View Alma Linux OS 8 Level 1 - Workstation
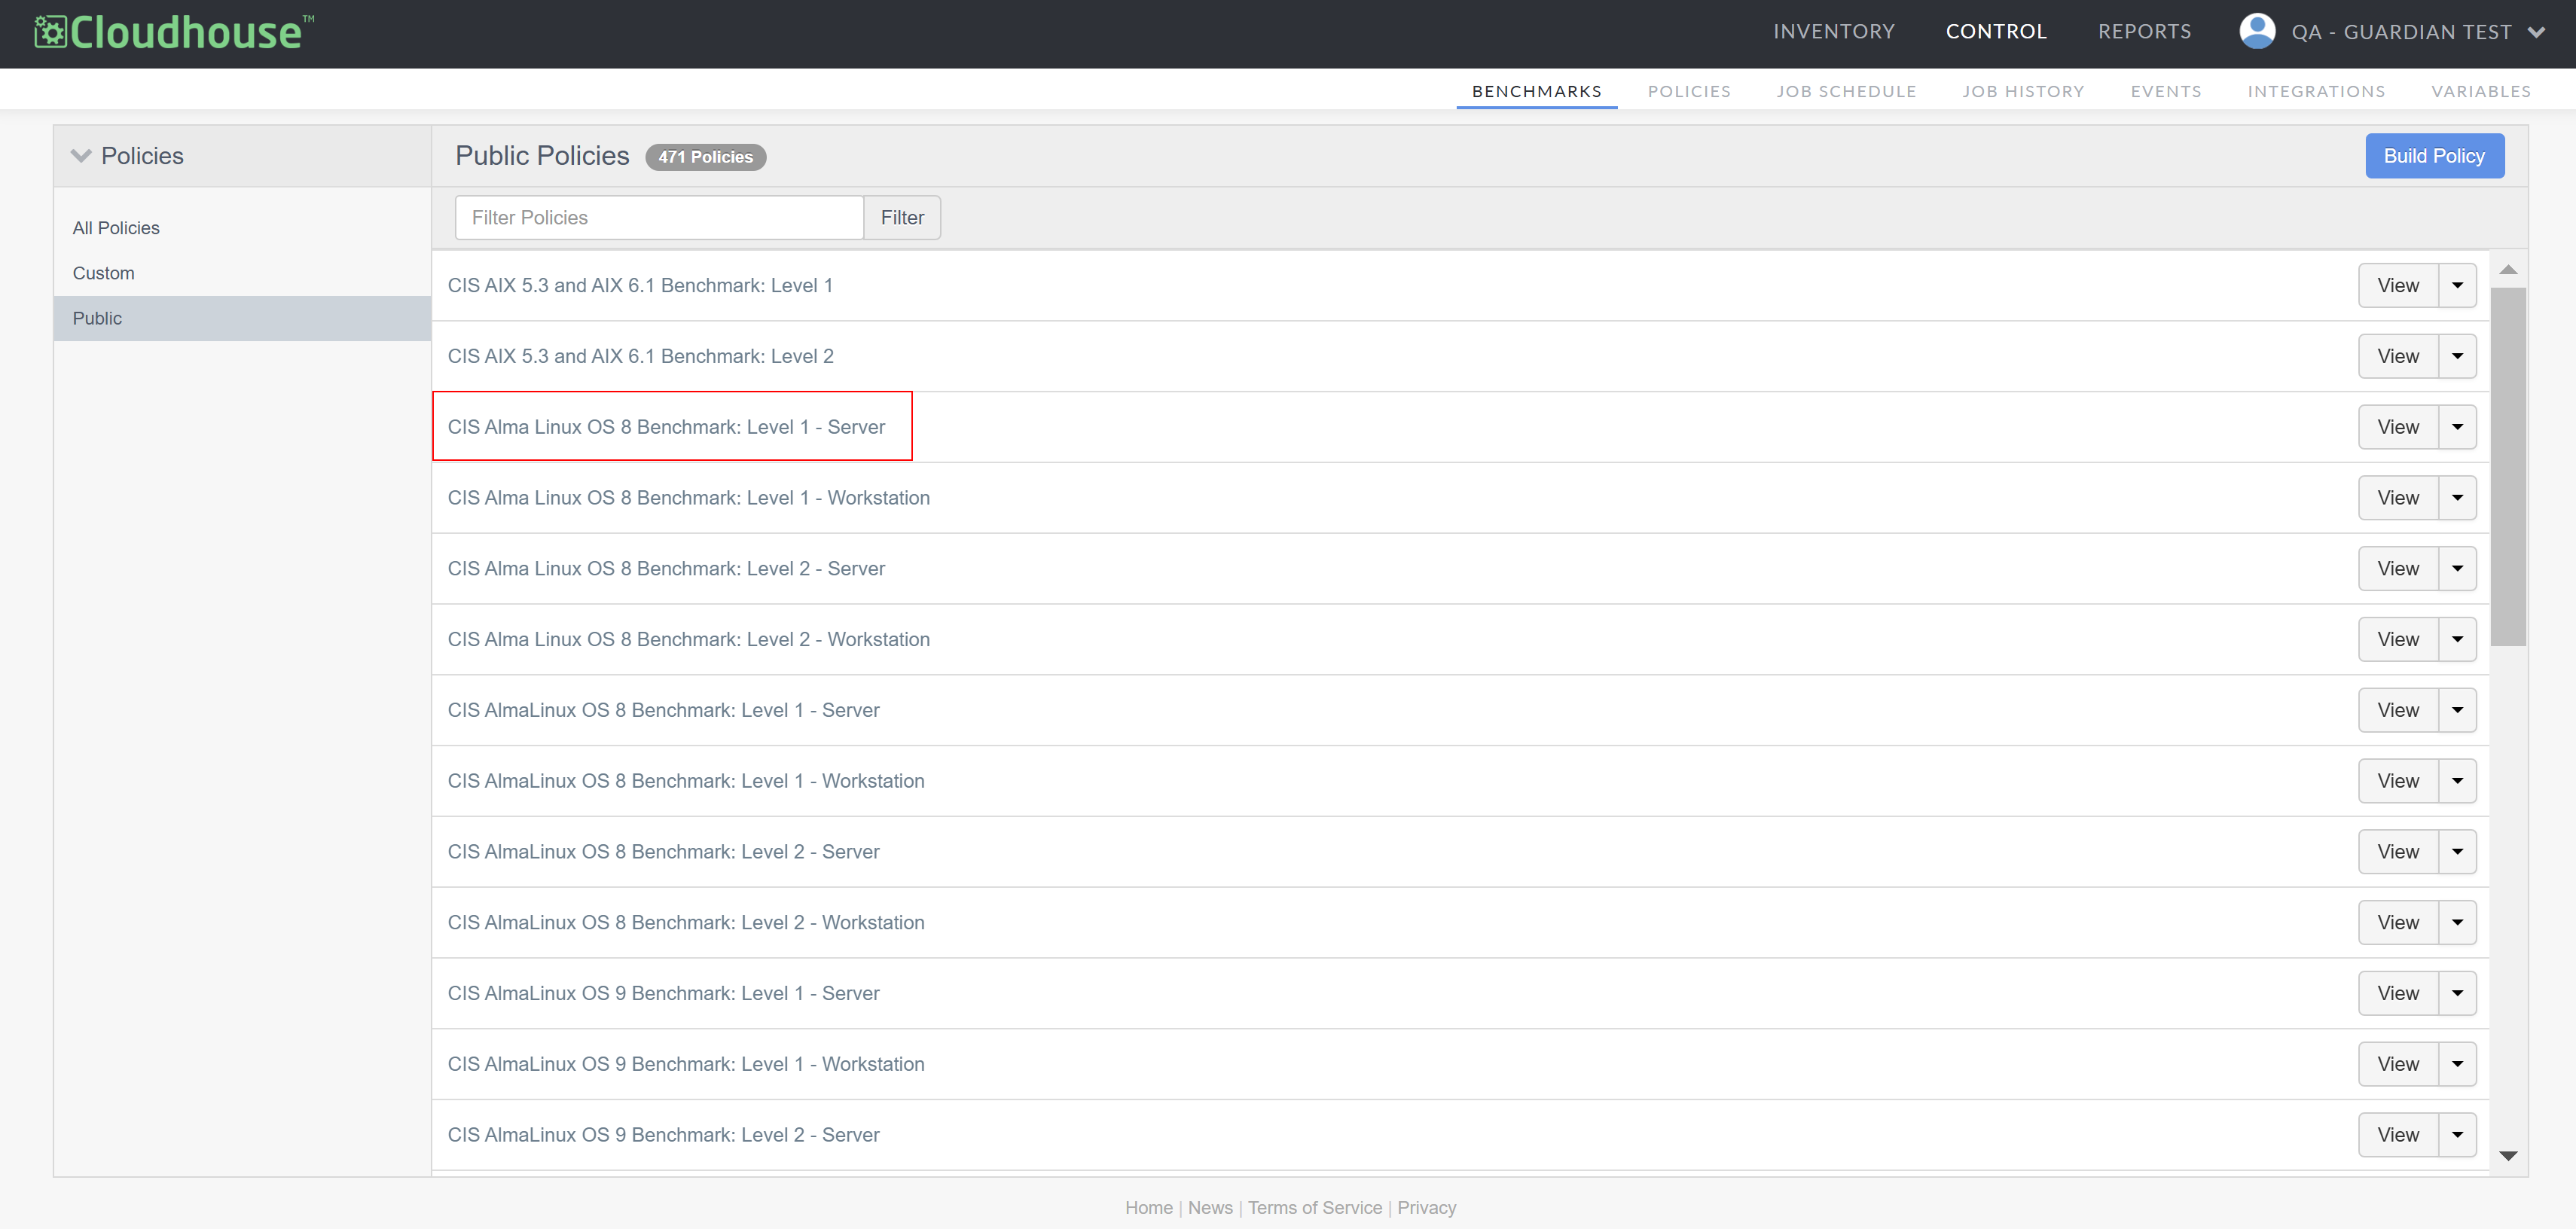This screenshot has height=1229, width=2576. pos(2398,498)
